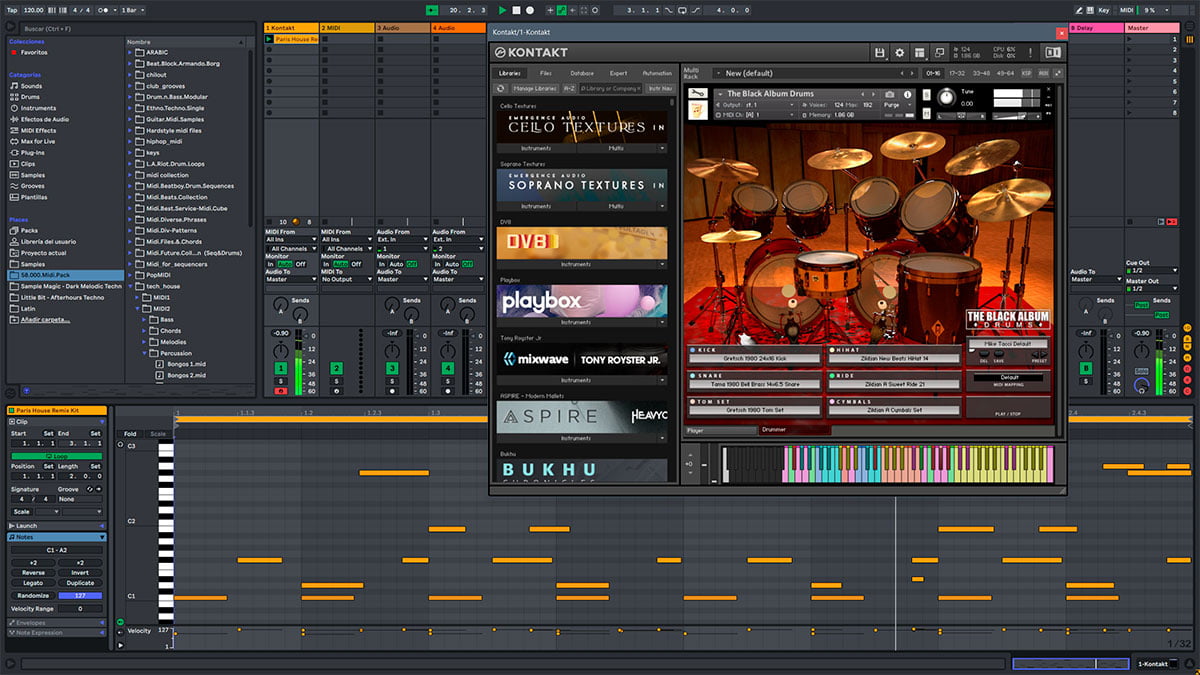Toggle track 3 activator button
Screen dimensions: 1200x675
point(392,369)
